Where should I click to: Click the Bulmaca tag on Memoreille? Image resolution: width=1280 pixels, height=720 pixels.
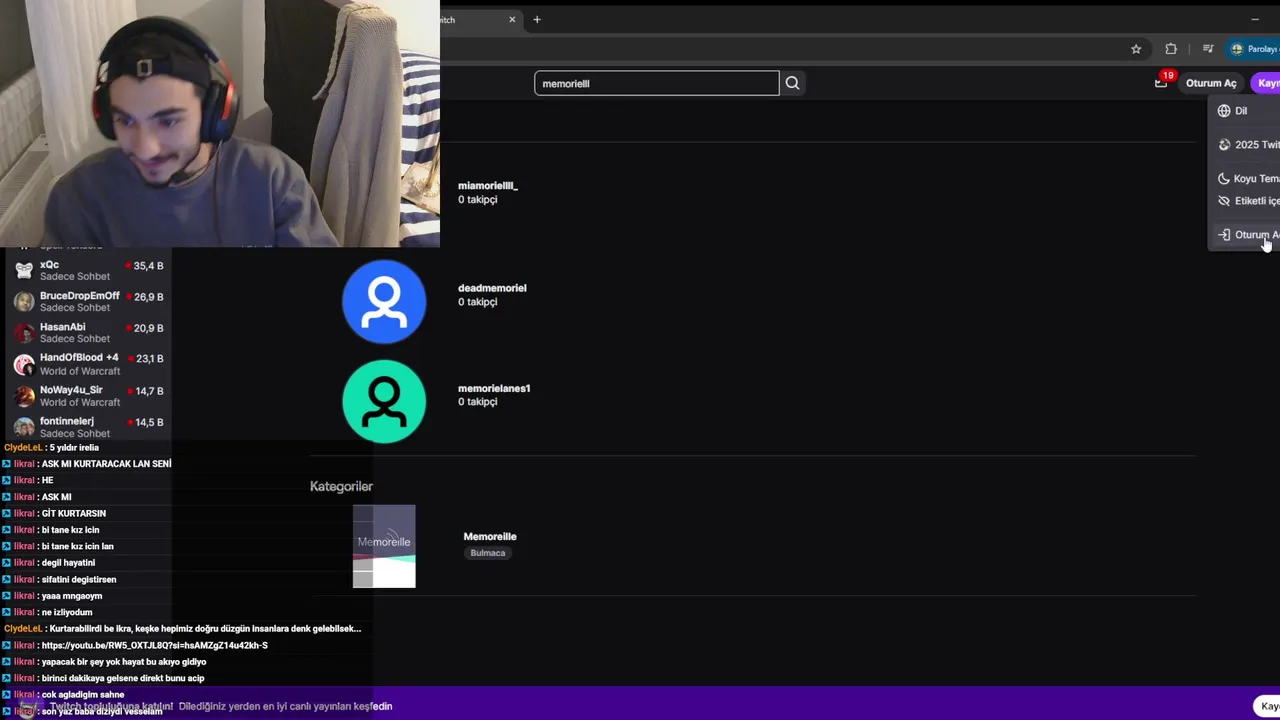[x=488, y=553]
